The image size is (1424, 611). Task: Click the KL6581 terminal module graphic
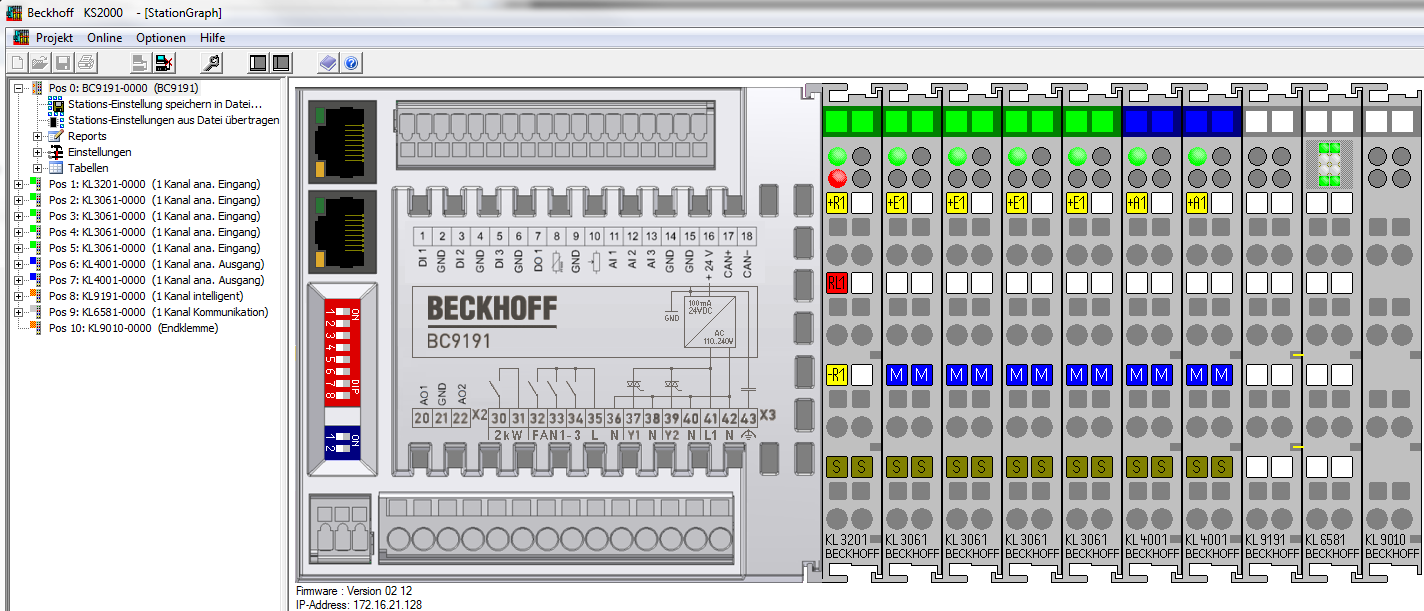1331,331
